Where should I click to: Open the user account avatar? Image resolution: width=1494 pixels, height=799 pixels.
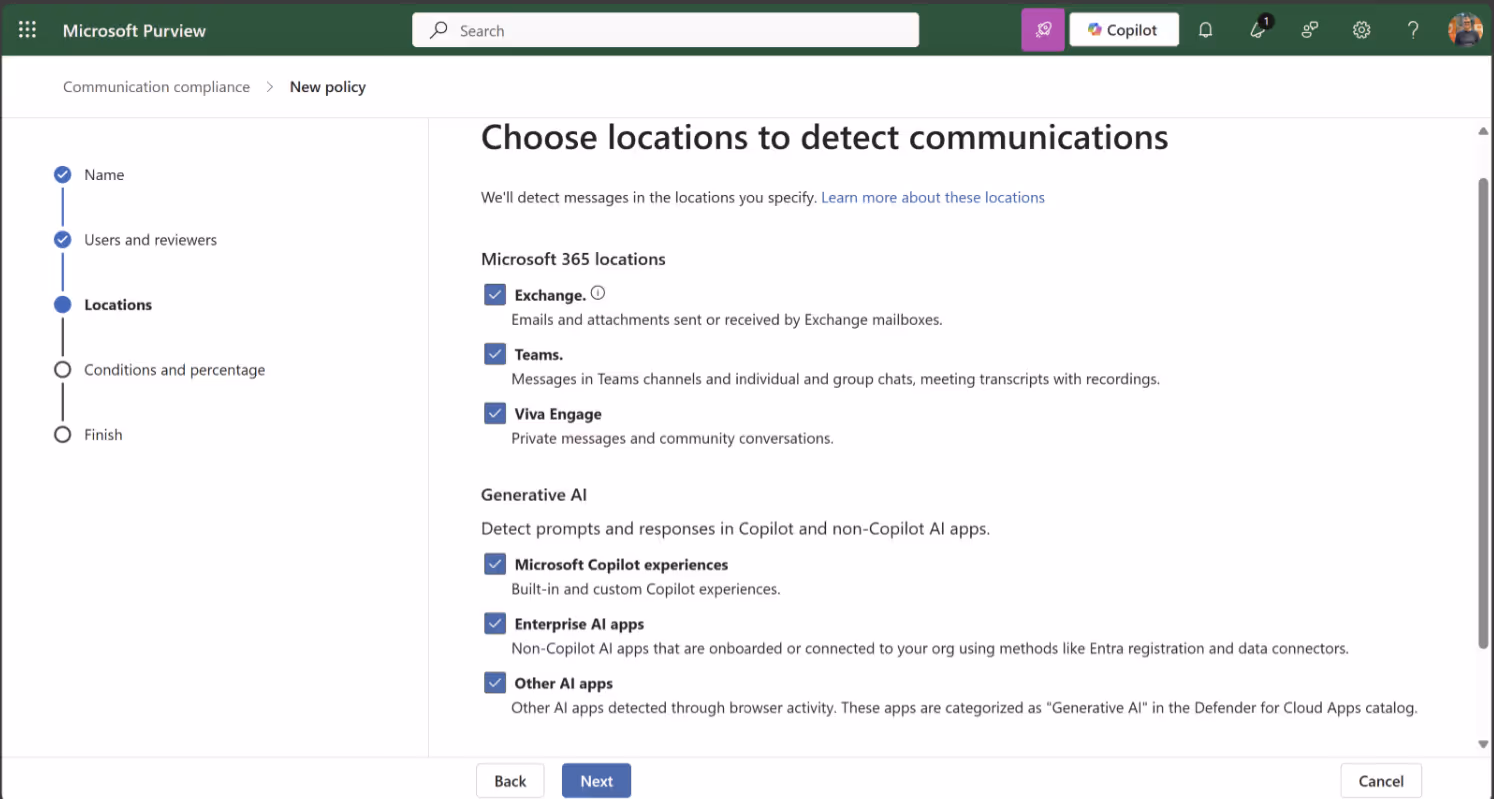click(x=1465, y=30)
